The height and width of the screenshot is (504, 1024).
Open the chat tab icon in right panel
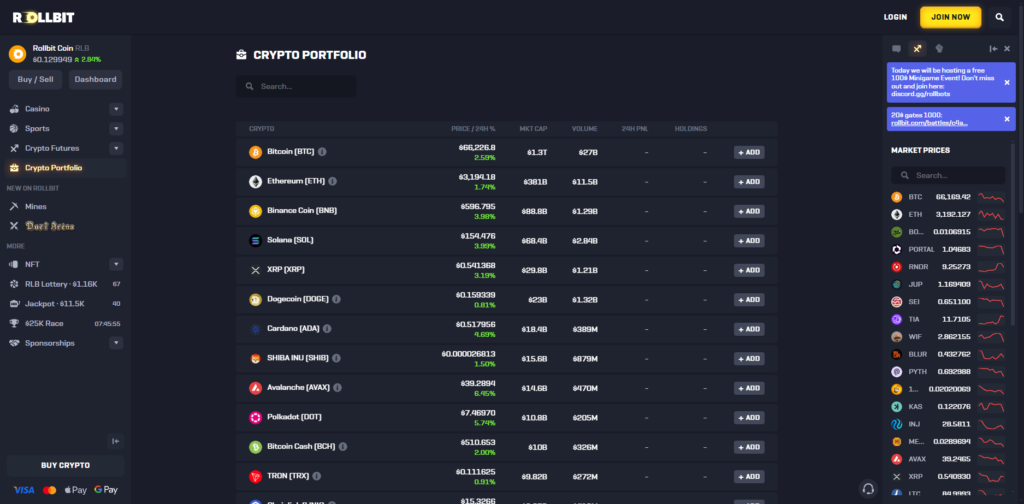897,48
